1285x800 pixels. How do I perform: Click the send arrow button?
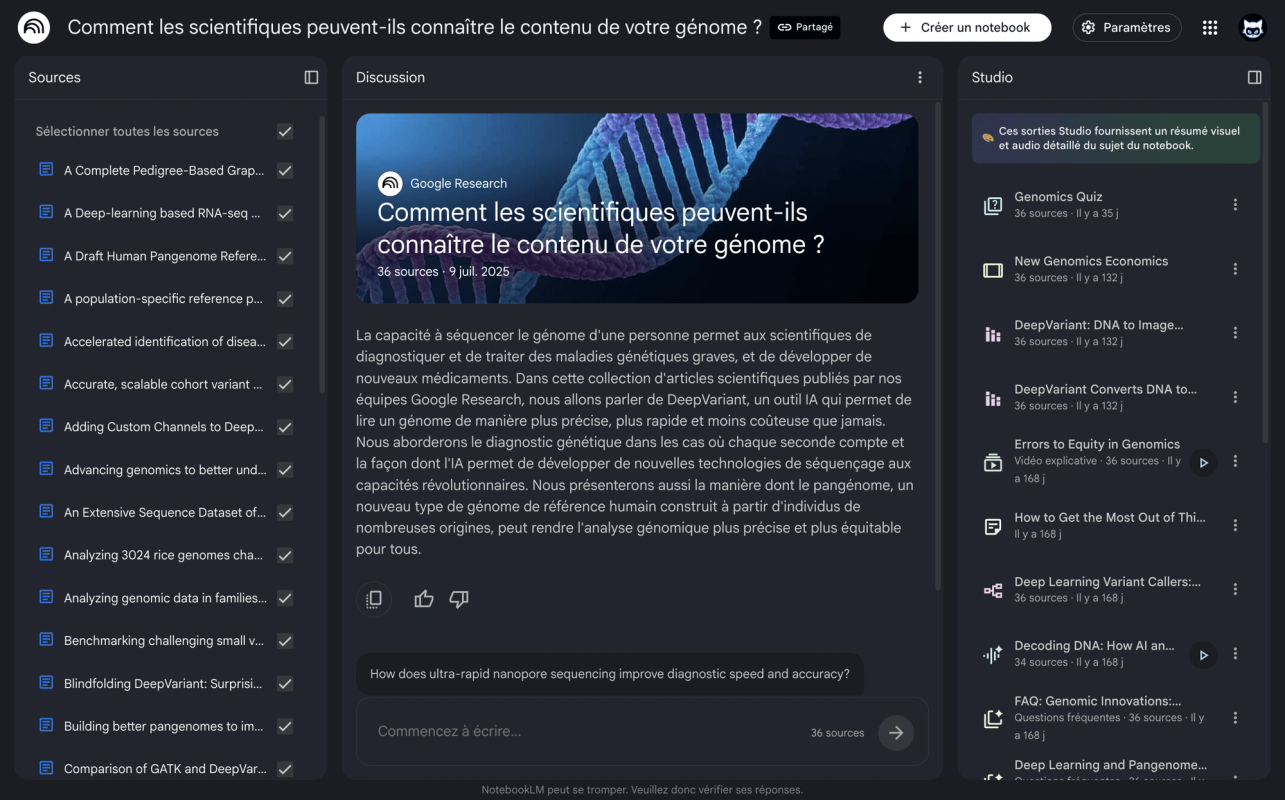(x=896, y=732)
